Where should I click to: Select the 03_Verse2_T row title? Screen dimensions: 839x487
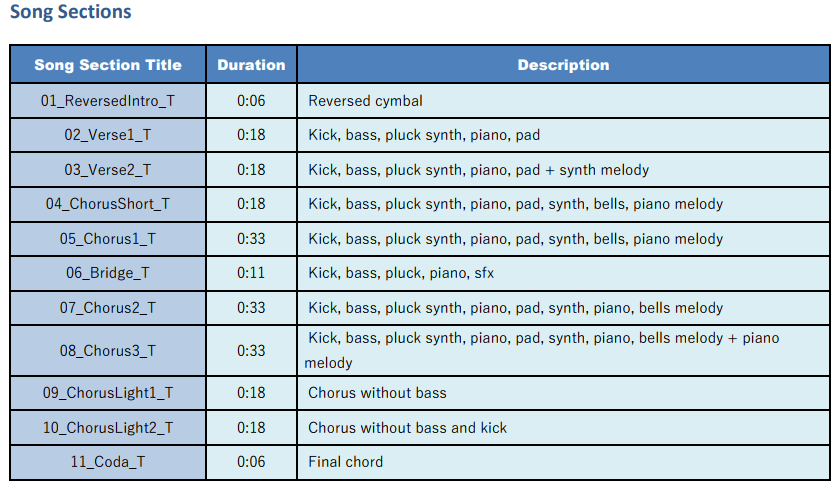pos(108,170)
